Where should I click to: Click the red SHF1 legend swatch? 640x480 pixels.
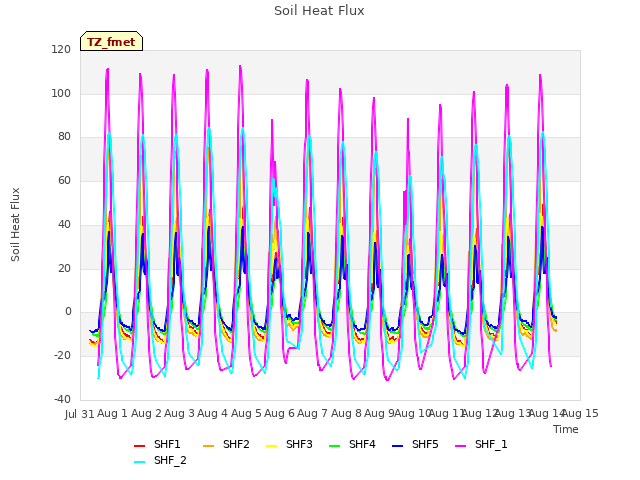(x=140, y=446)
